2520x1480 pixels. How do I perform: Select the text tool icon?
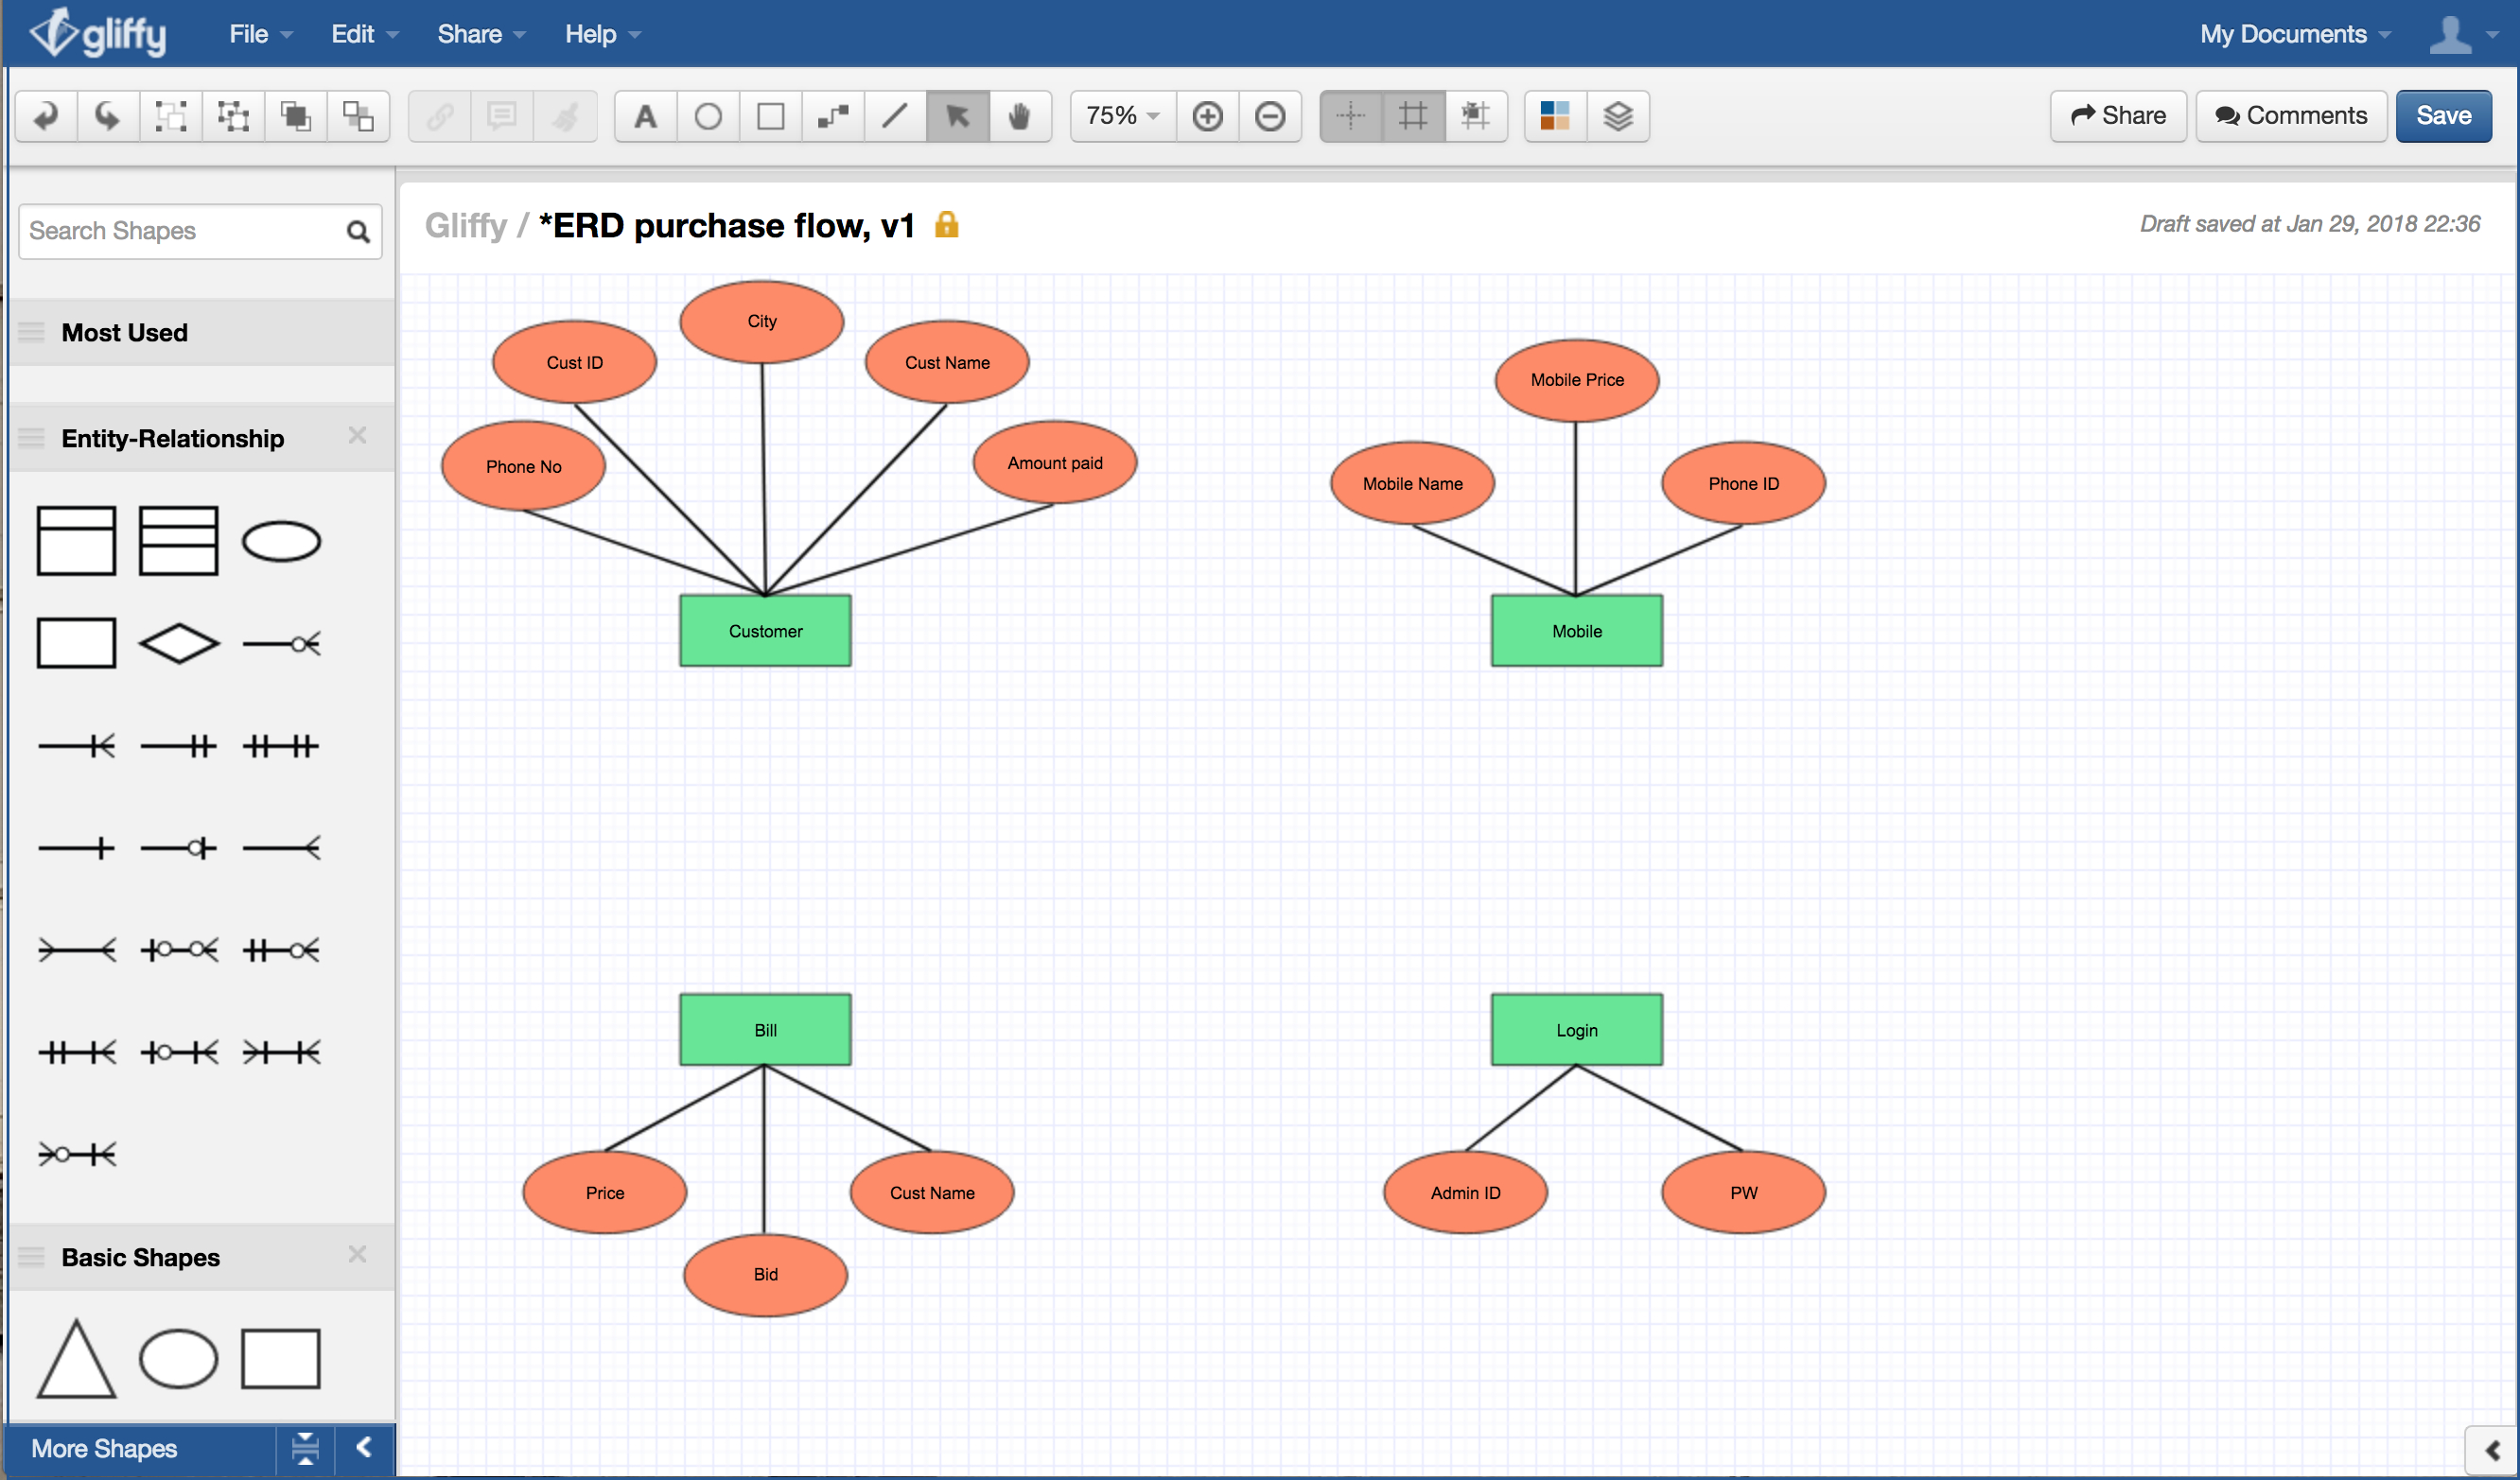645,116
